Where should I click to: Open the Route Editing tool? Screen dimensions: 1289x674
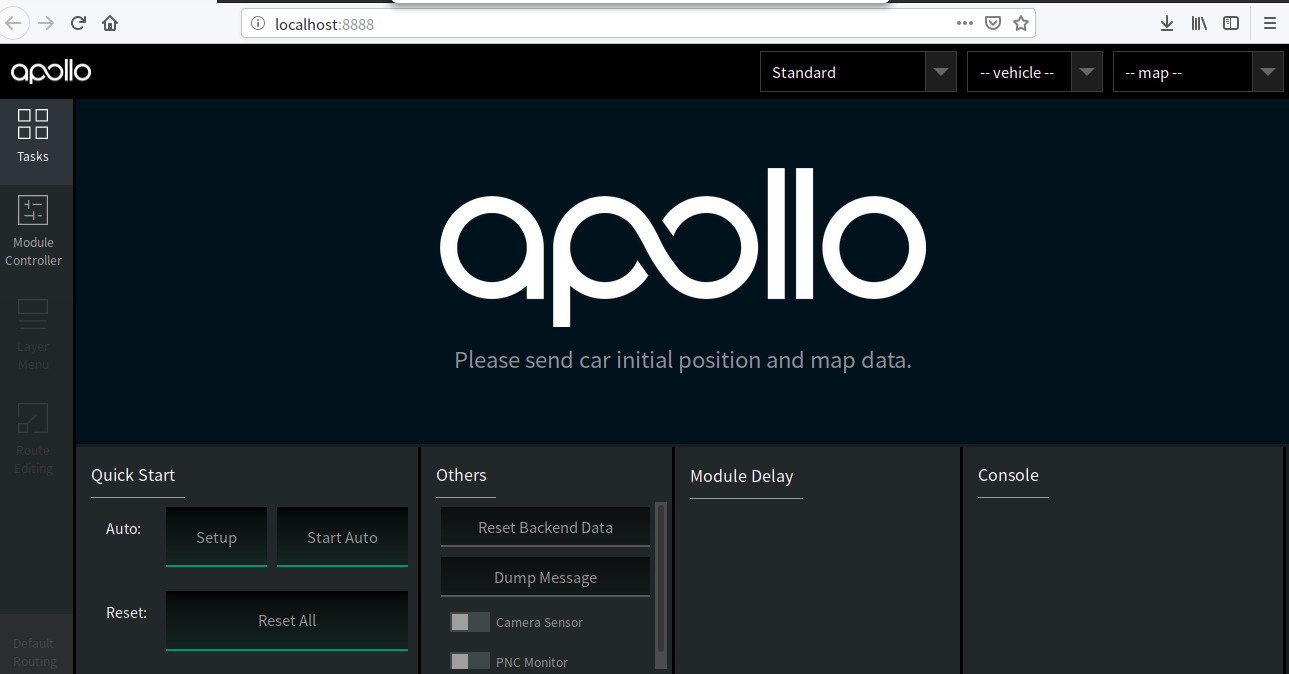[33, 440]
